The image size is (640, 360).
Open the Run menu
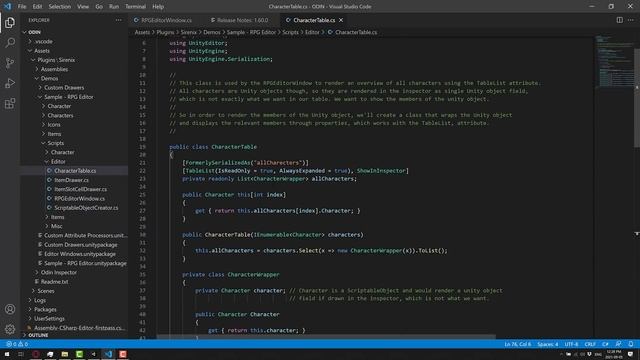[x=114, y=7]
